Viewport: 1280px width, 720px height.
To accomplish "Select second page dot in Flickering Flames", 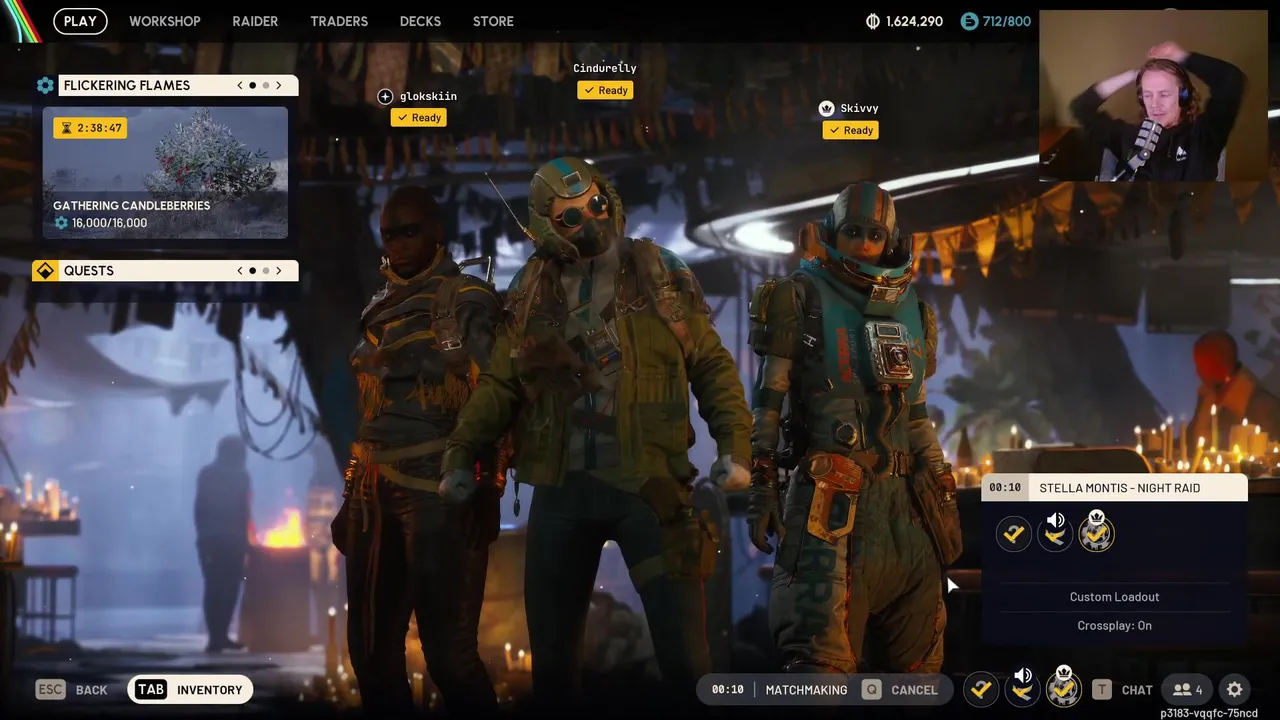I will (266, 85).
